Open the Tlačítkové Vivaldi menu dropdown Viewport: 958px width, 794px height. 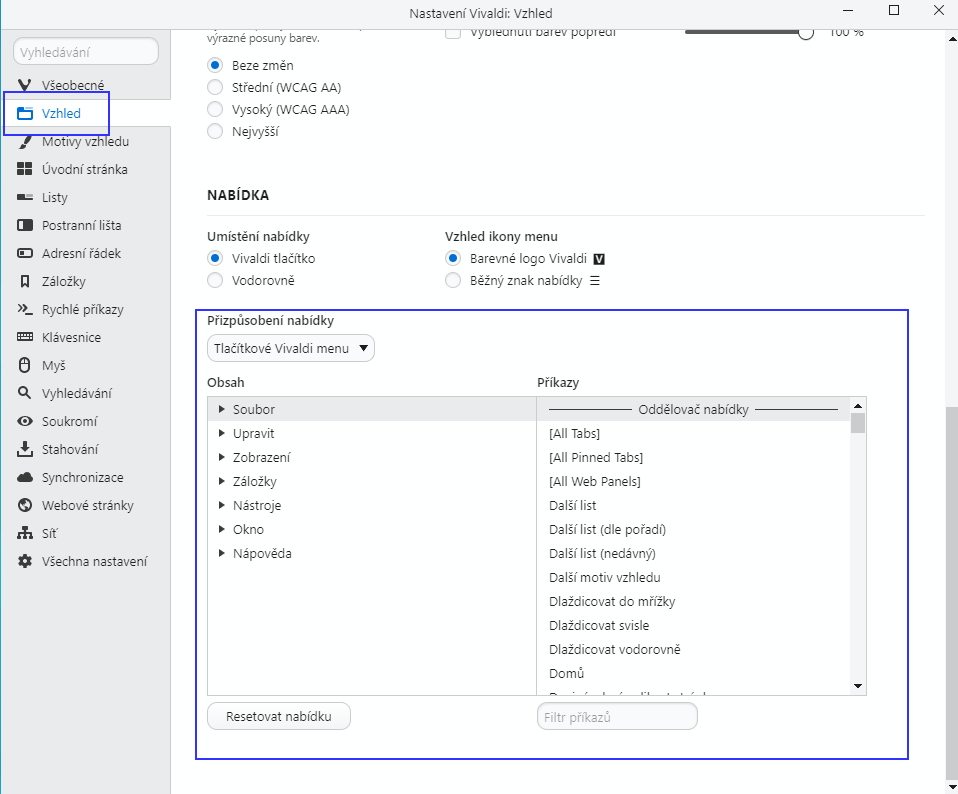point(291,348)
